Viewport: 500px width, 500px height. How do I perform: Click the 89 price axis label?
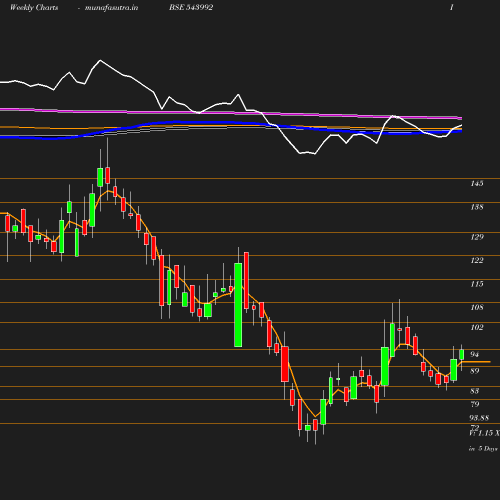(x=474, y=371)
